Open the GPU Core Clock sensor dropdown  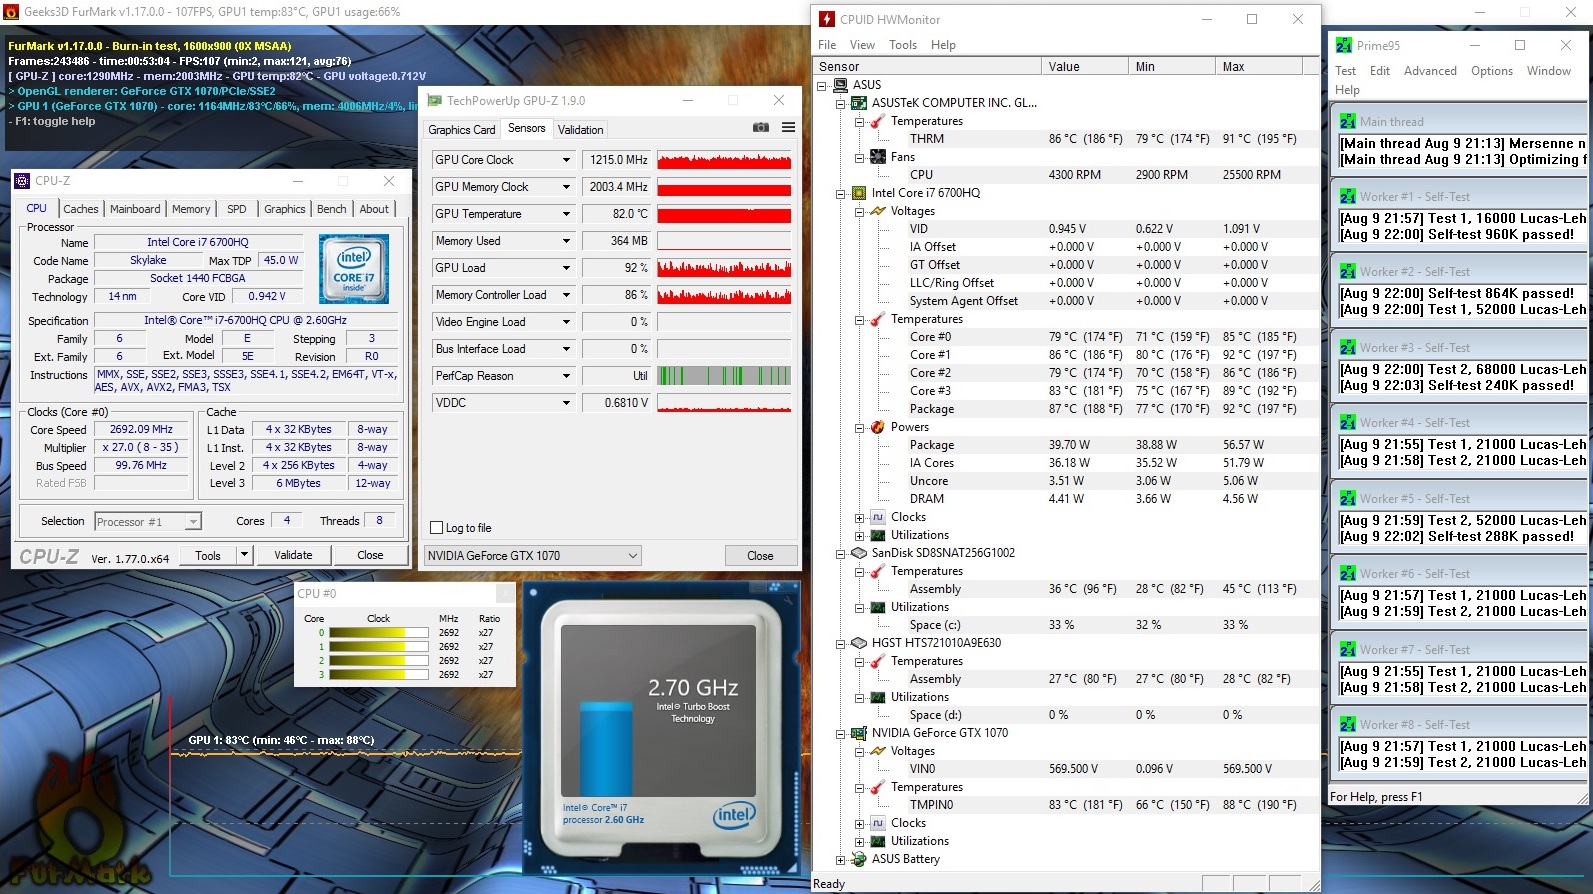click(x=566, y=160)
